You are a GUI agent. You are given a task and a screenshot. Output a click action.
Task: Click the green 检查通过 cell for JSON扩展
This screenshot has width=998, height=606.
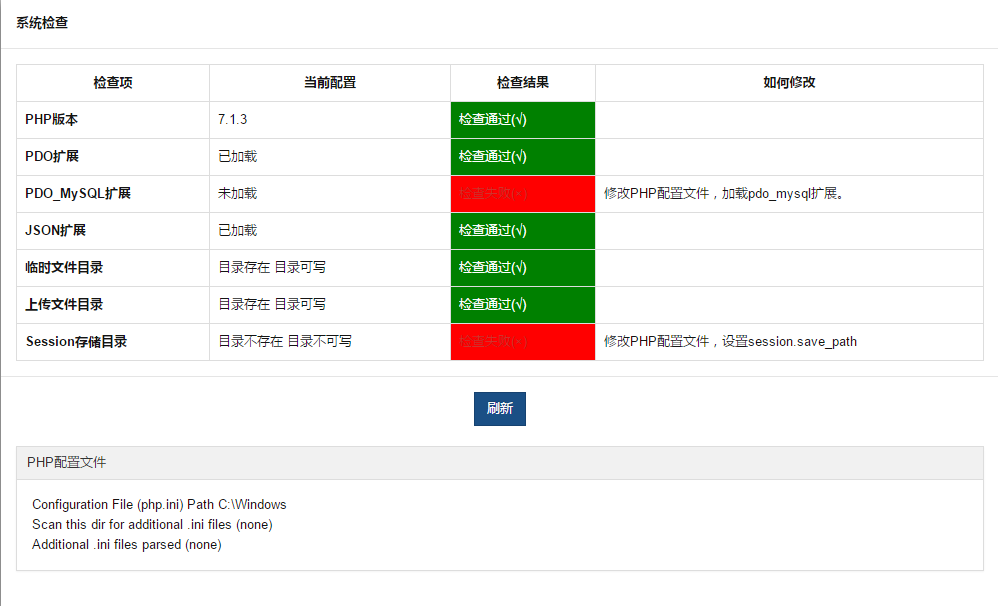523,230
